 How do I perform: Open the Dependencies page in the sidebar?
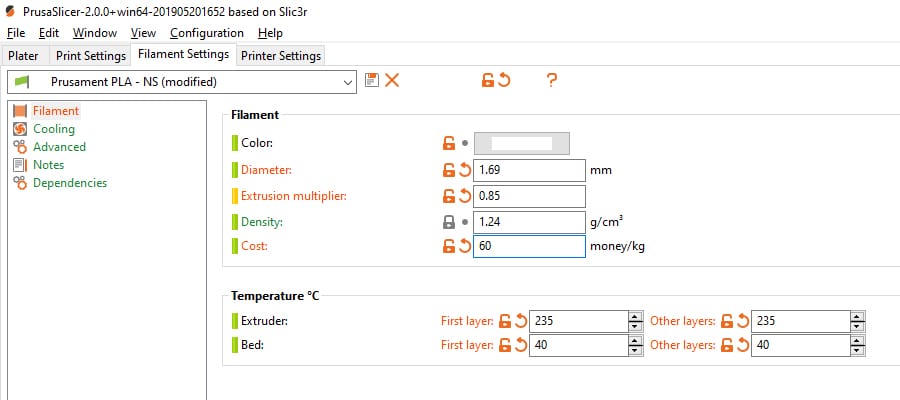69,183
